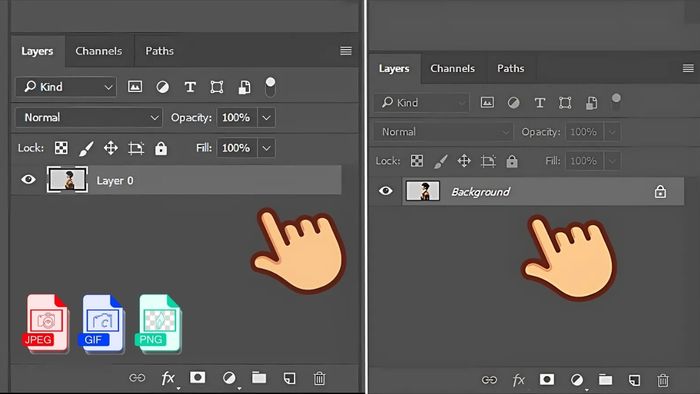700x394 pixels.
Task: Create new layer in left panel
Action: 289,378
